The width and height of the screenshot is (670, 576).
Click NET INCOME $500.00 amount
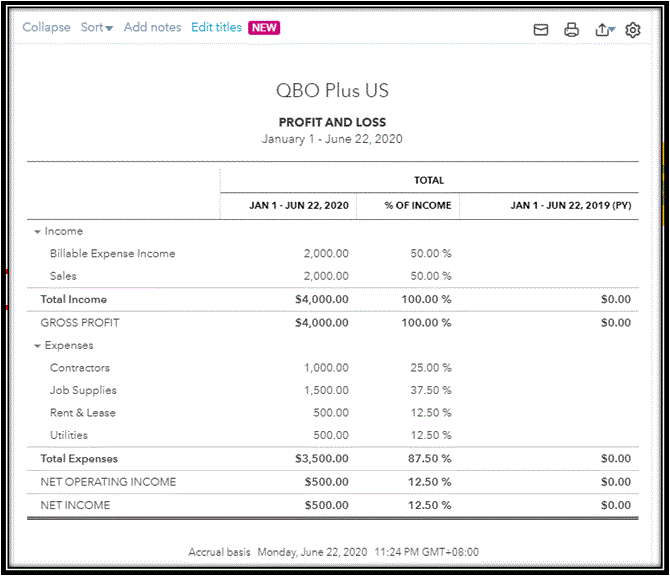click(x=326, y=505)
